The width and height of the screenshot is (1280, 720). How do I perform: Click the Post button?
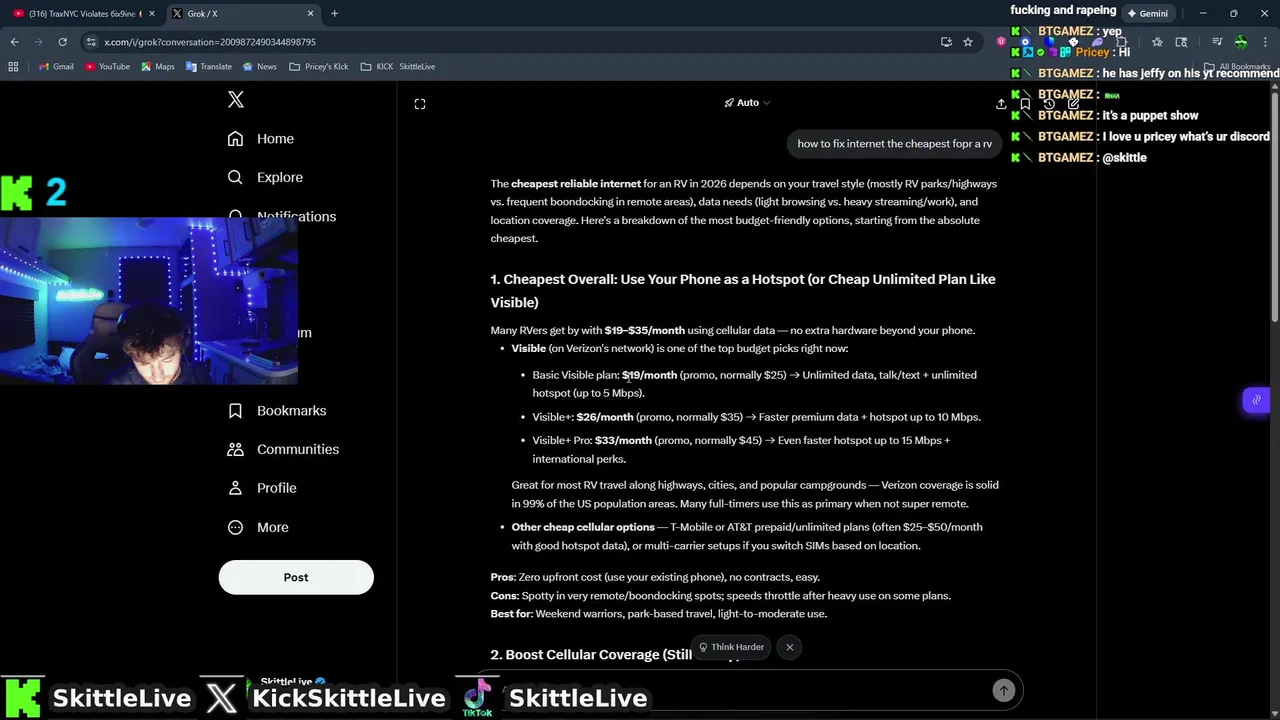296,577
